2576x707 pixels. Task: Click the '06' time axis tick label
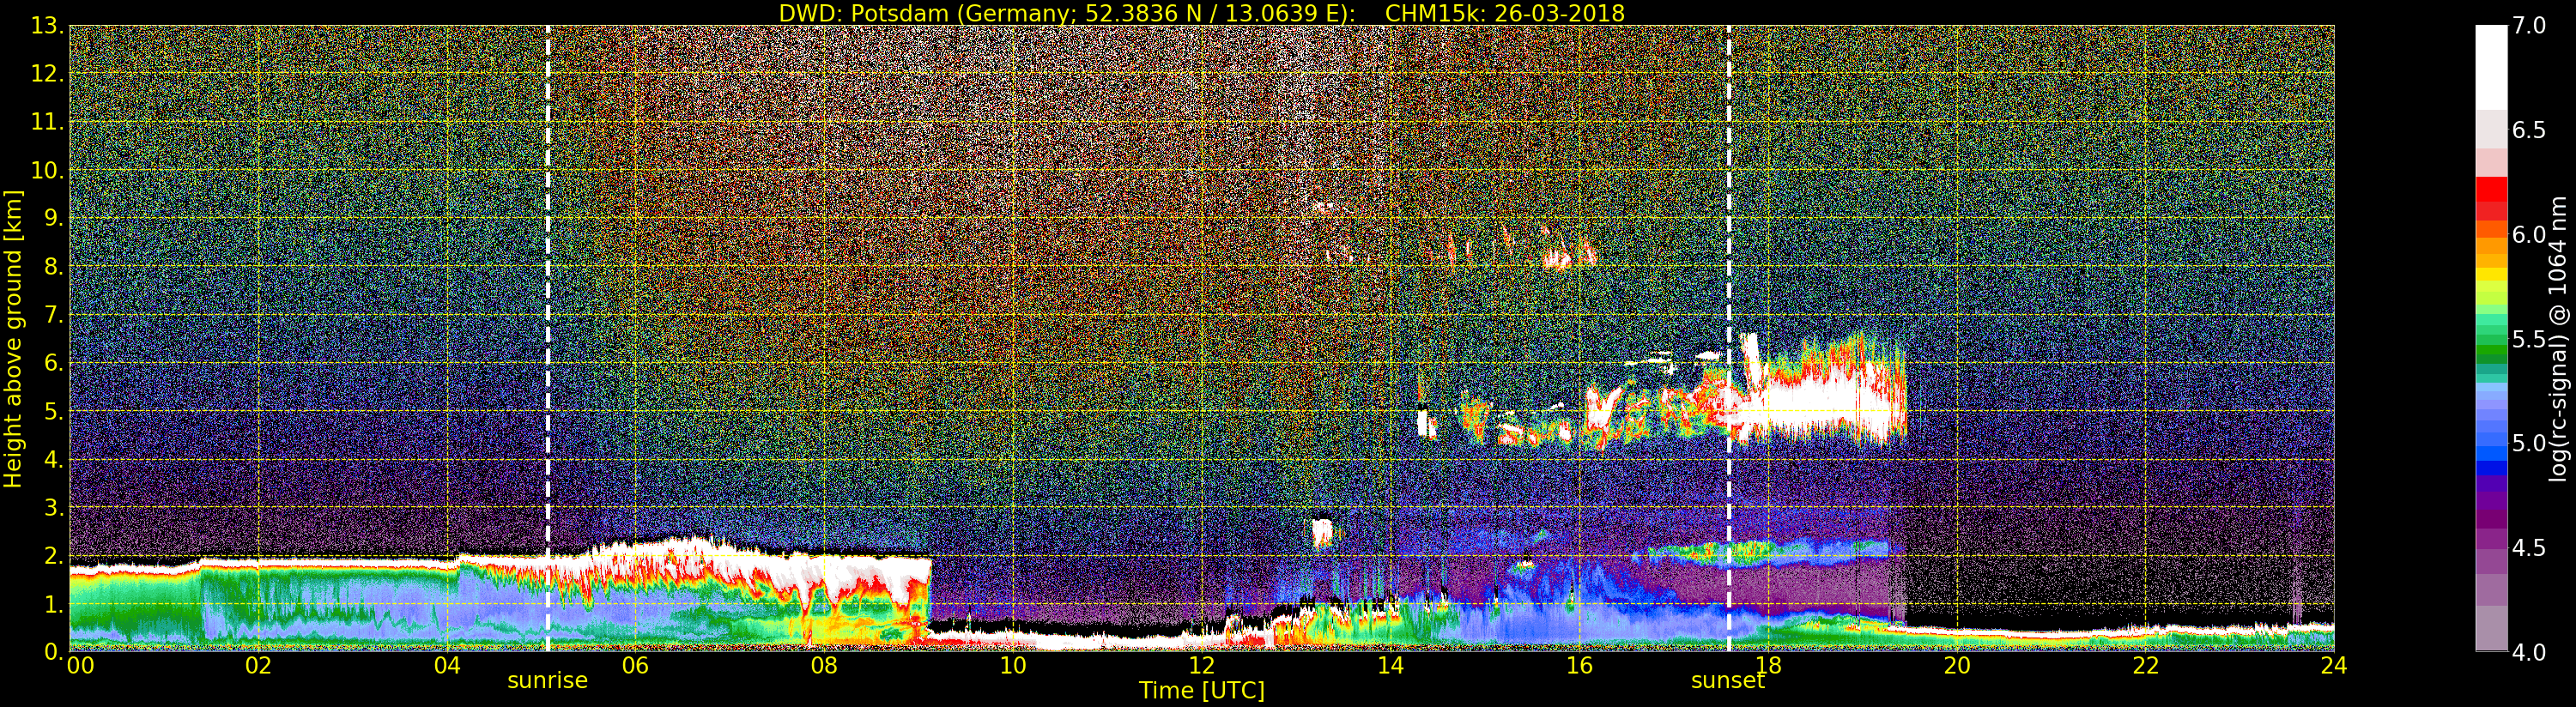click(x=635, y=665)
